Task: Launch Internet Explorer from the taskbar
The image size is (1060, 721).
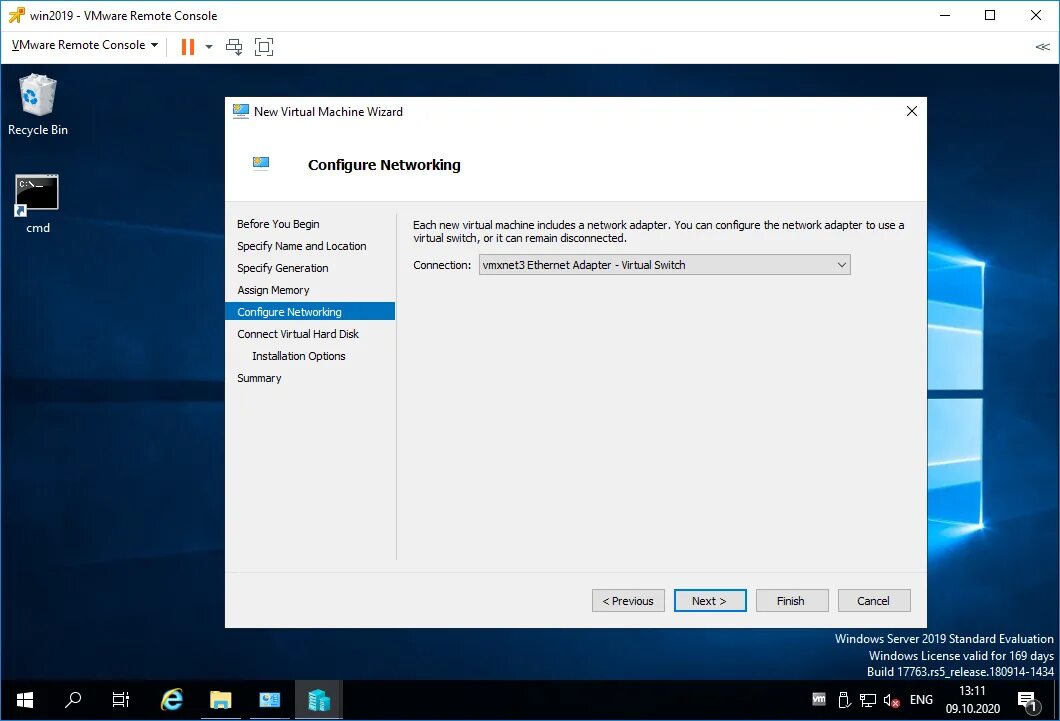Action: click(x=172, y=700)
